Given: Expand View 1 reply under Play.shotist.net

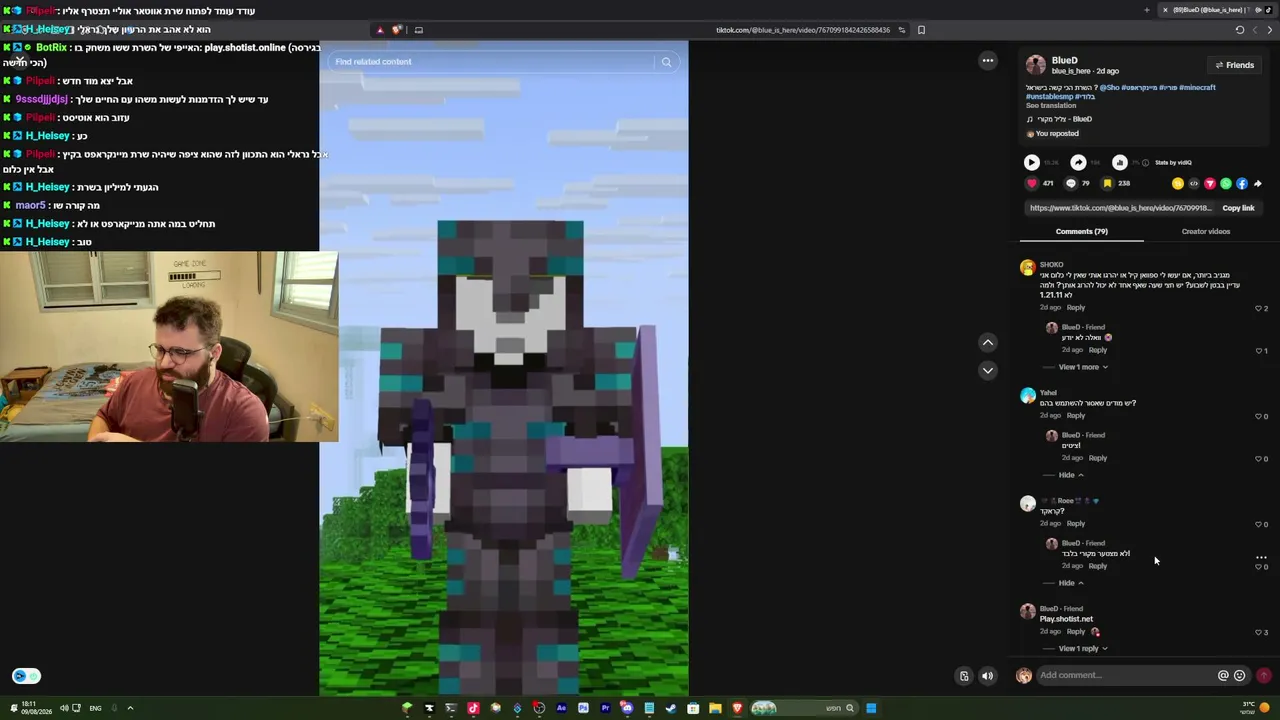Looking at the screenshot, I should click(x=1083, y=649).
